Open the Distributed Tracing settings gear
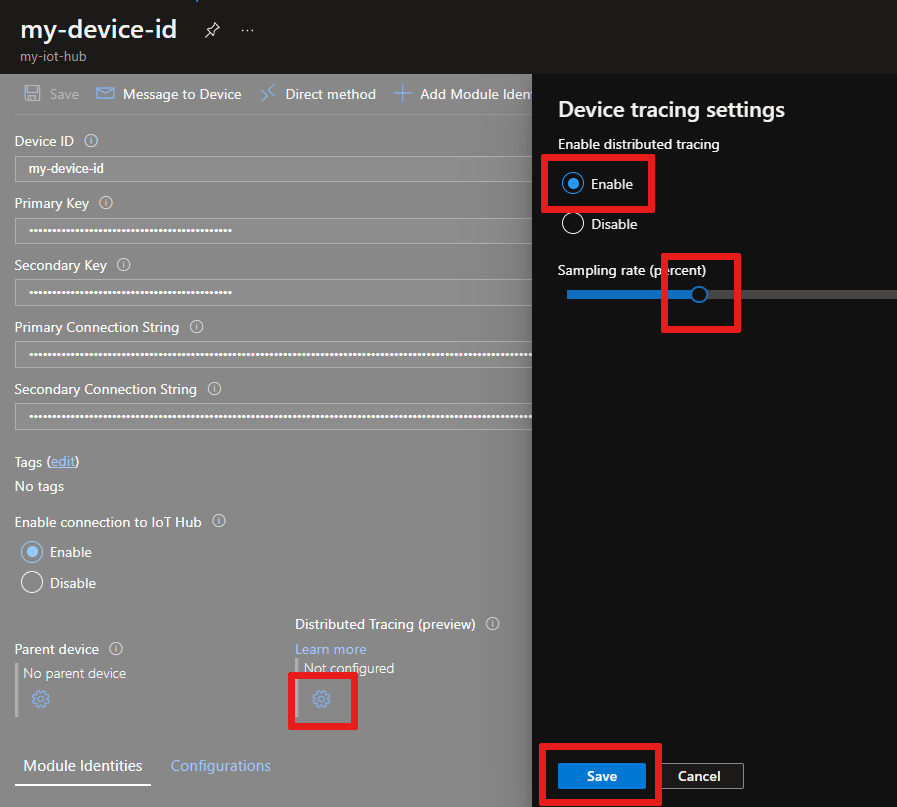Screen dimensions: 897x807 coord(322,700)
